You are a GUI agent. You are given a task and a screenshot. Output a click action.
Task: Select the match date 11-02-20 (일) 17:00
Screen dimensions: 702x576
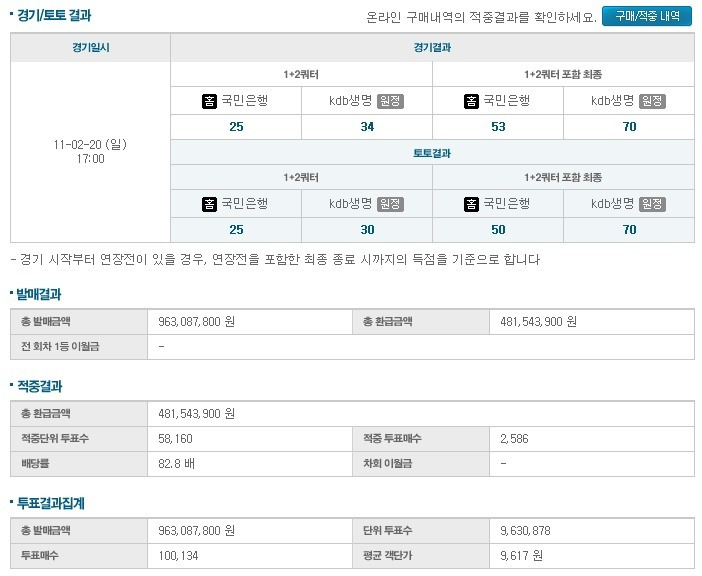(90, 152)
